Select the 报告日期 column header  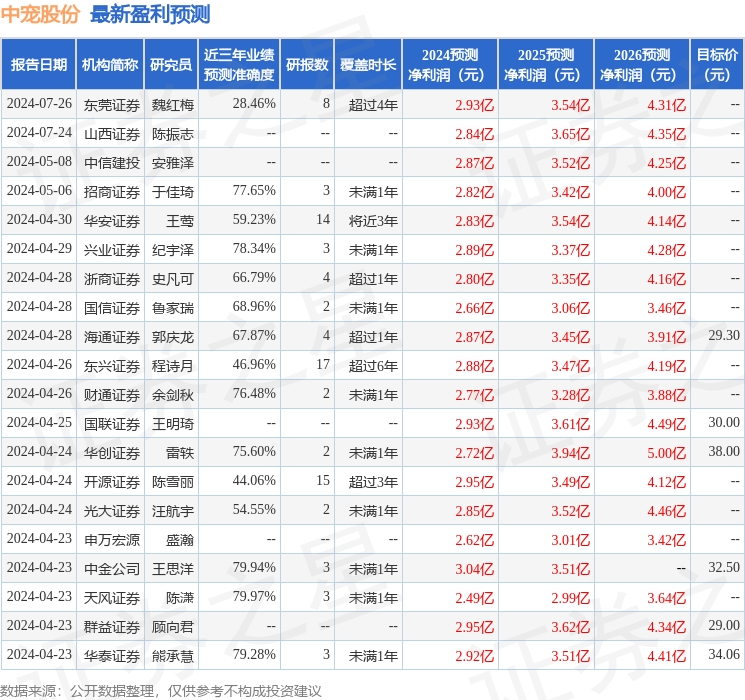click(38, 65)
